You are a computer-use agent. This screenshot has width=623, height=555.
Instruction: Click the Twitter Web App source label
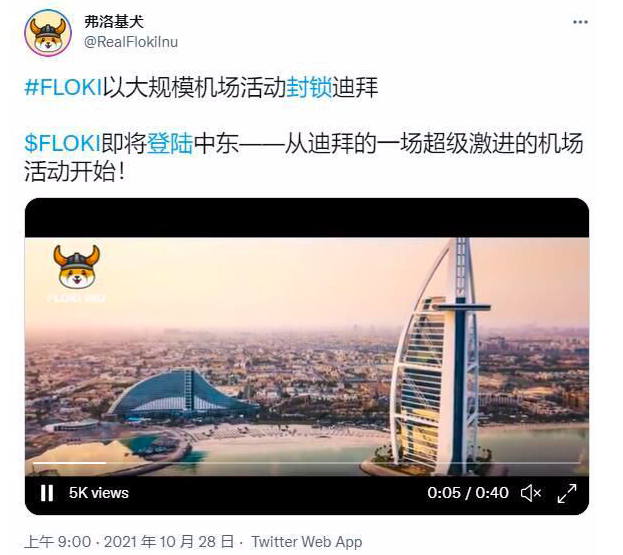[307, 542]
